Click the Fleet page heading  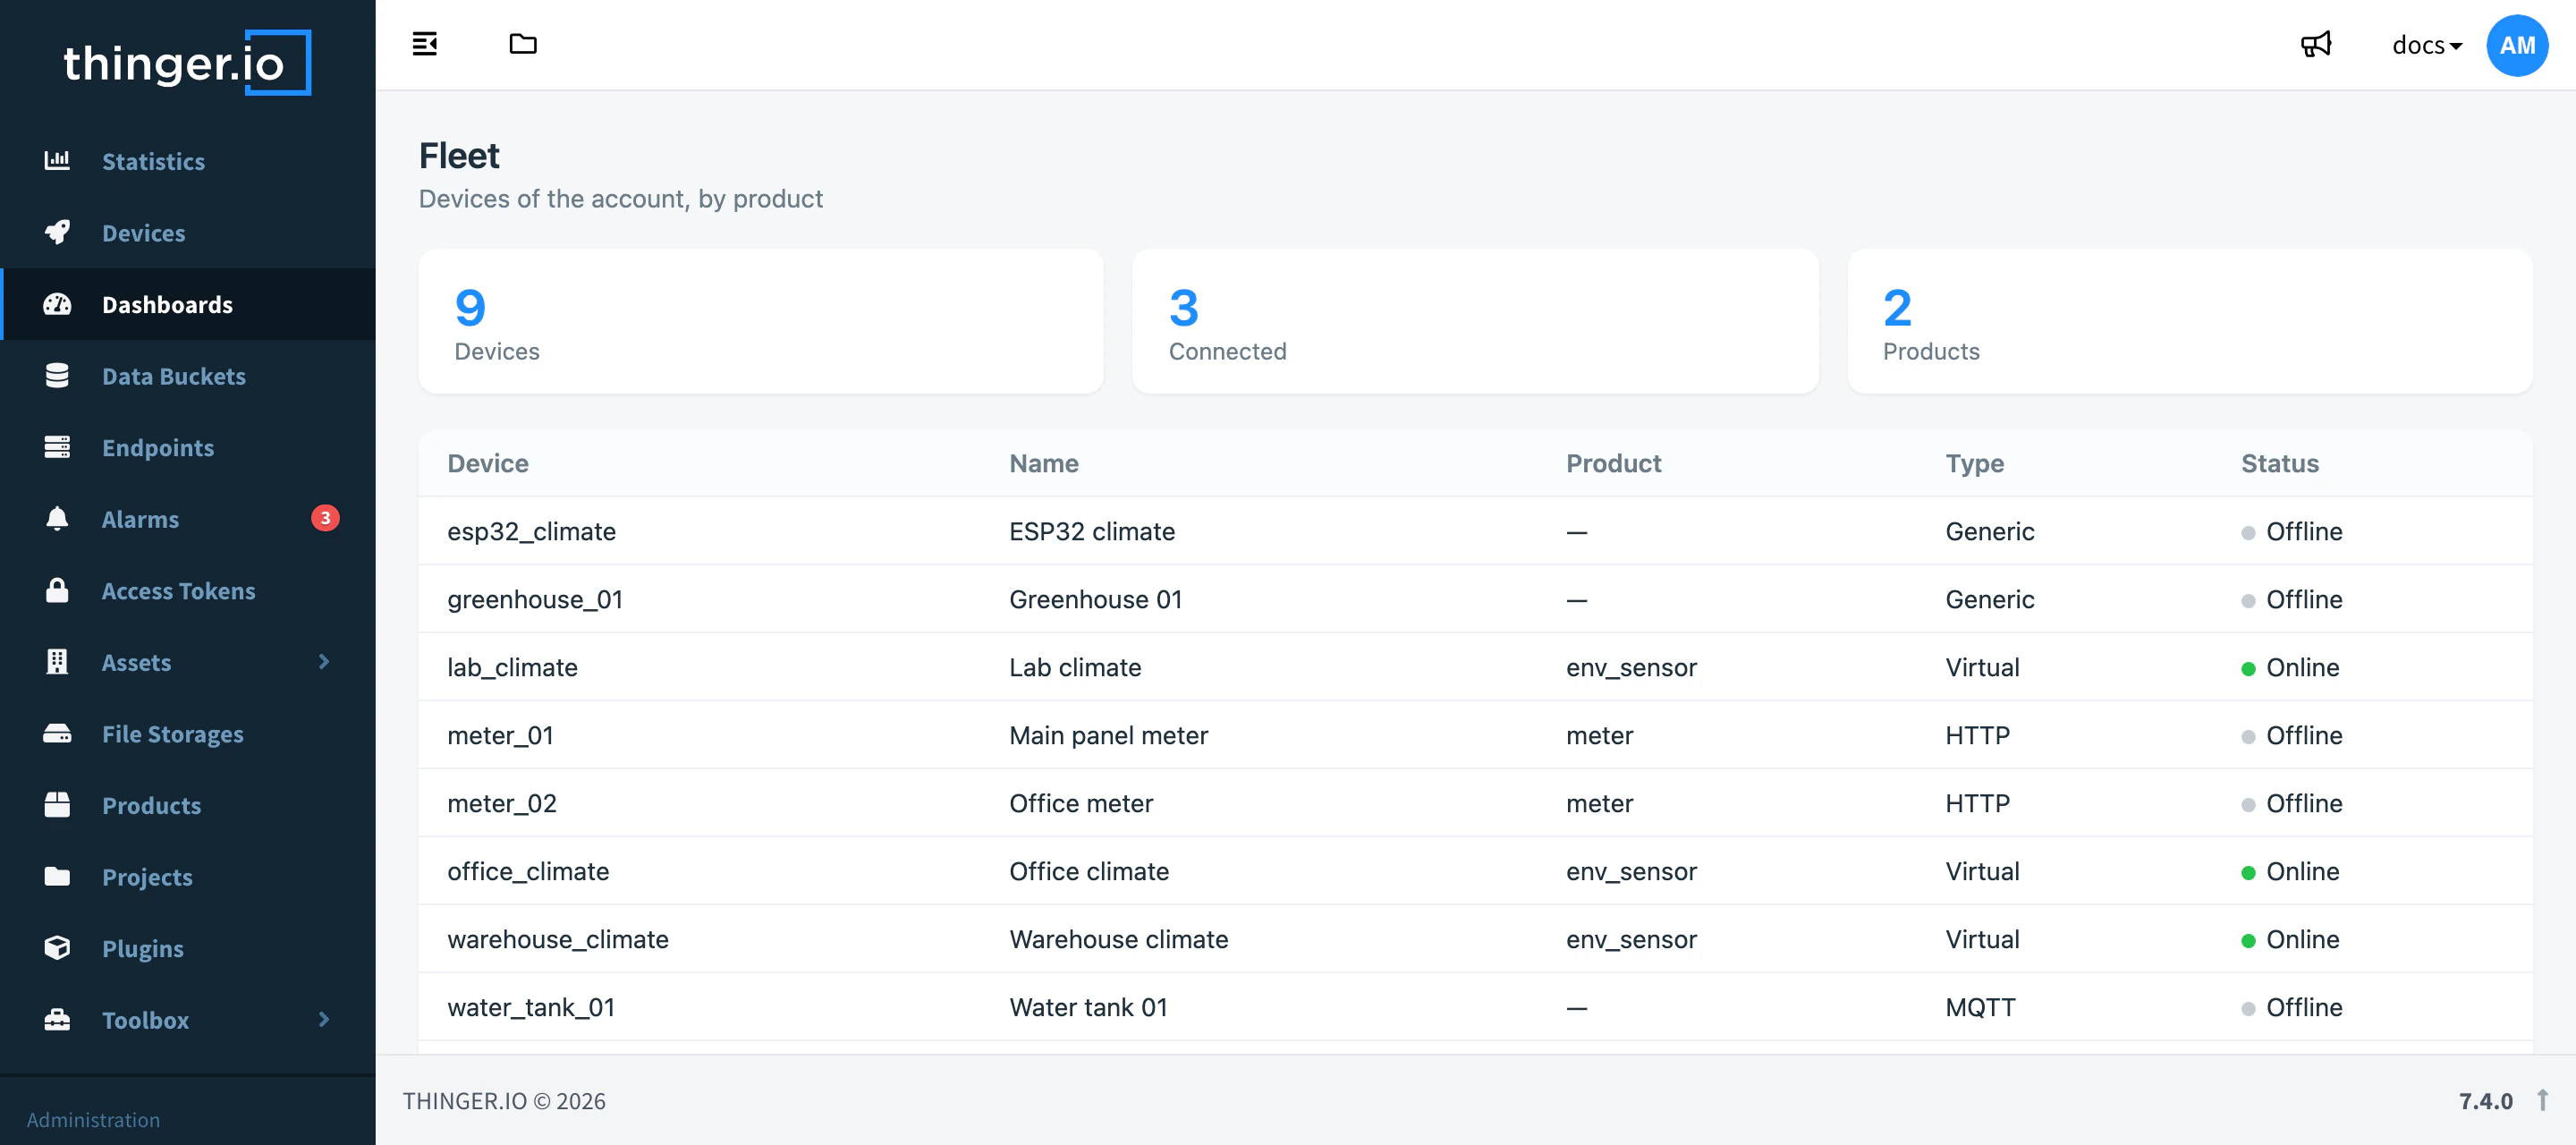coord(459,156)
